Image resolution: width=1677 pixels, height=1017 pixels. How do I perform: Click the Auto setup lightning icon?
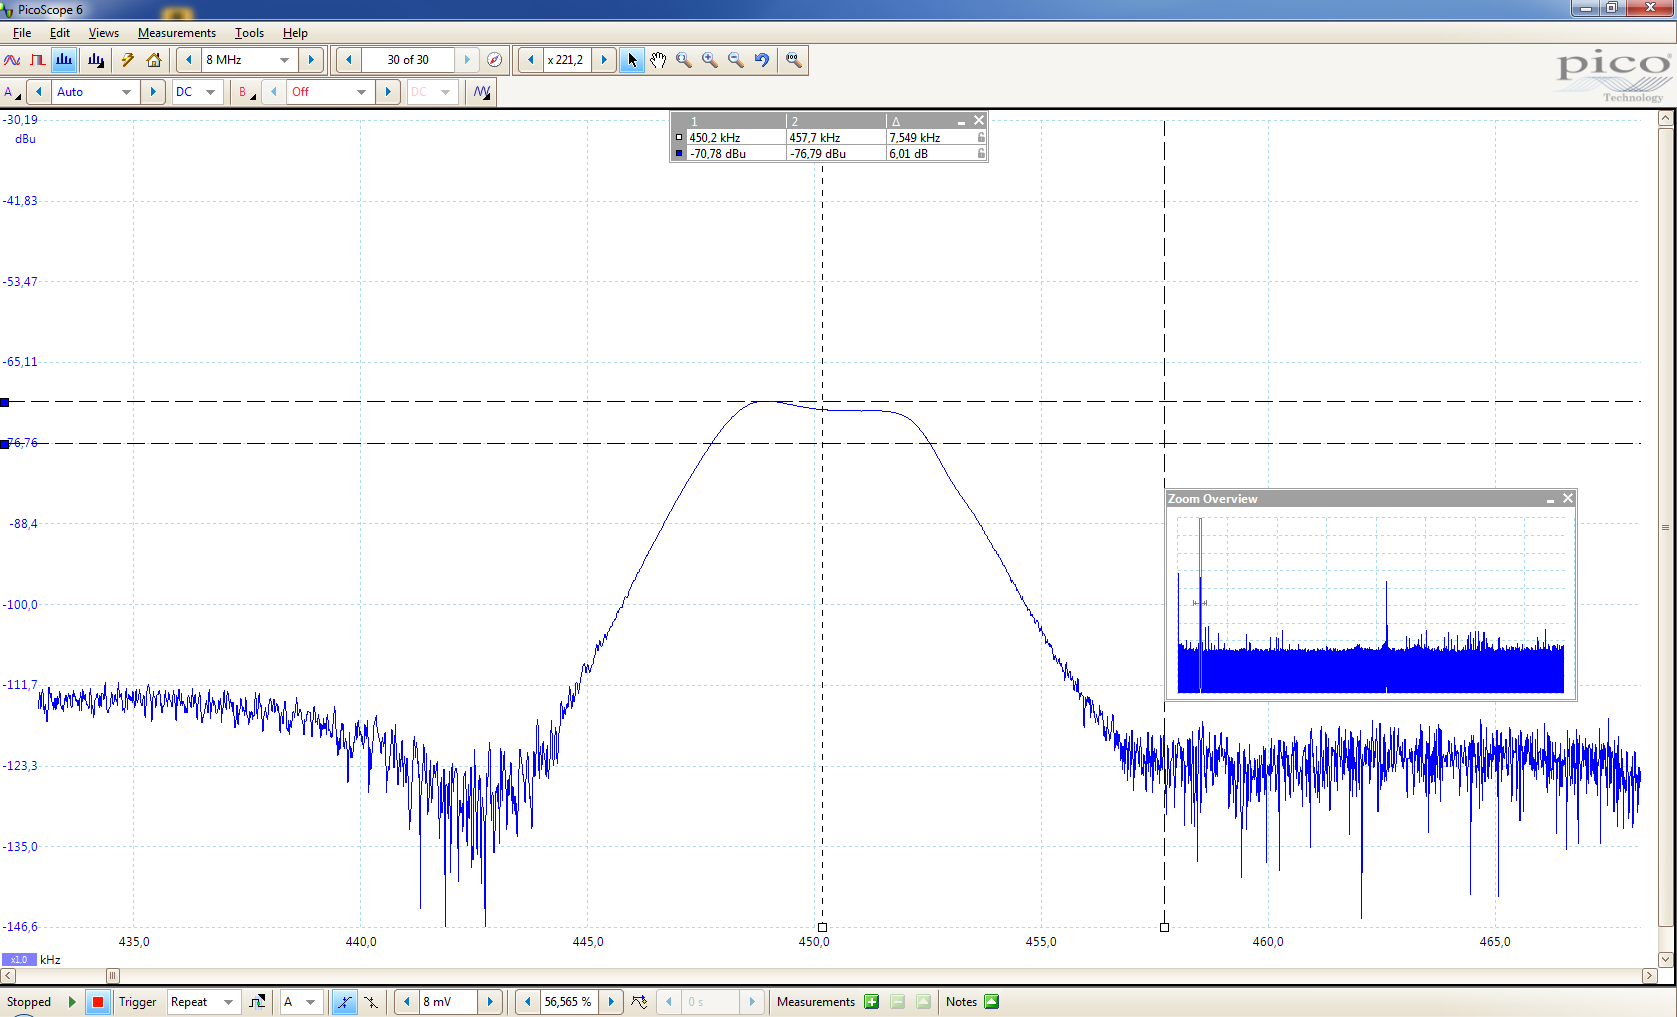click(x=128, y=60)
